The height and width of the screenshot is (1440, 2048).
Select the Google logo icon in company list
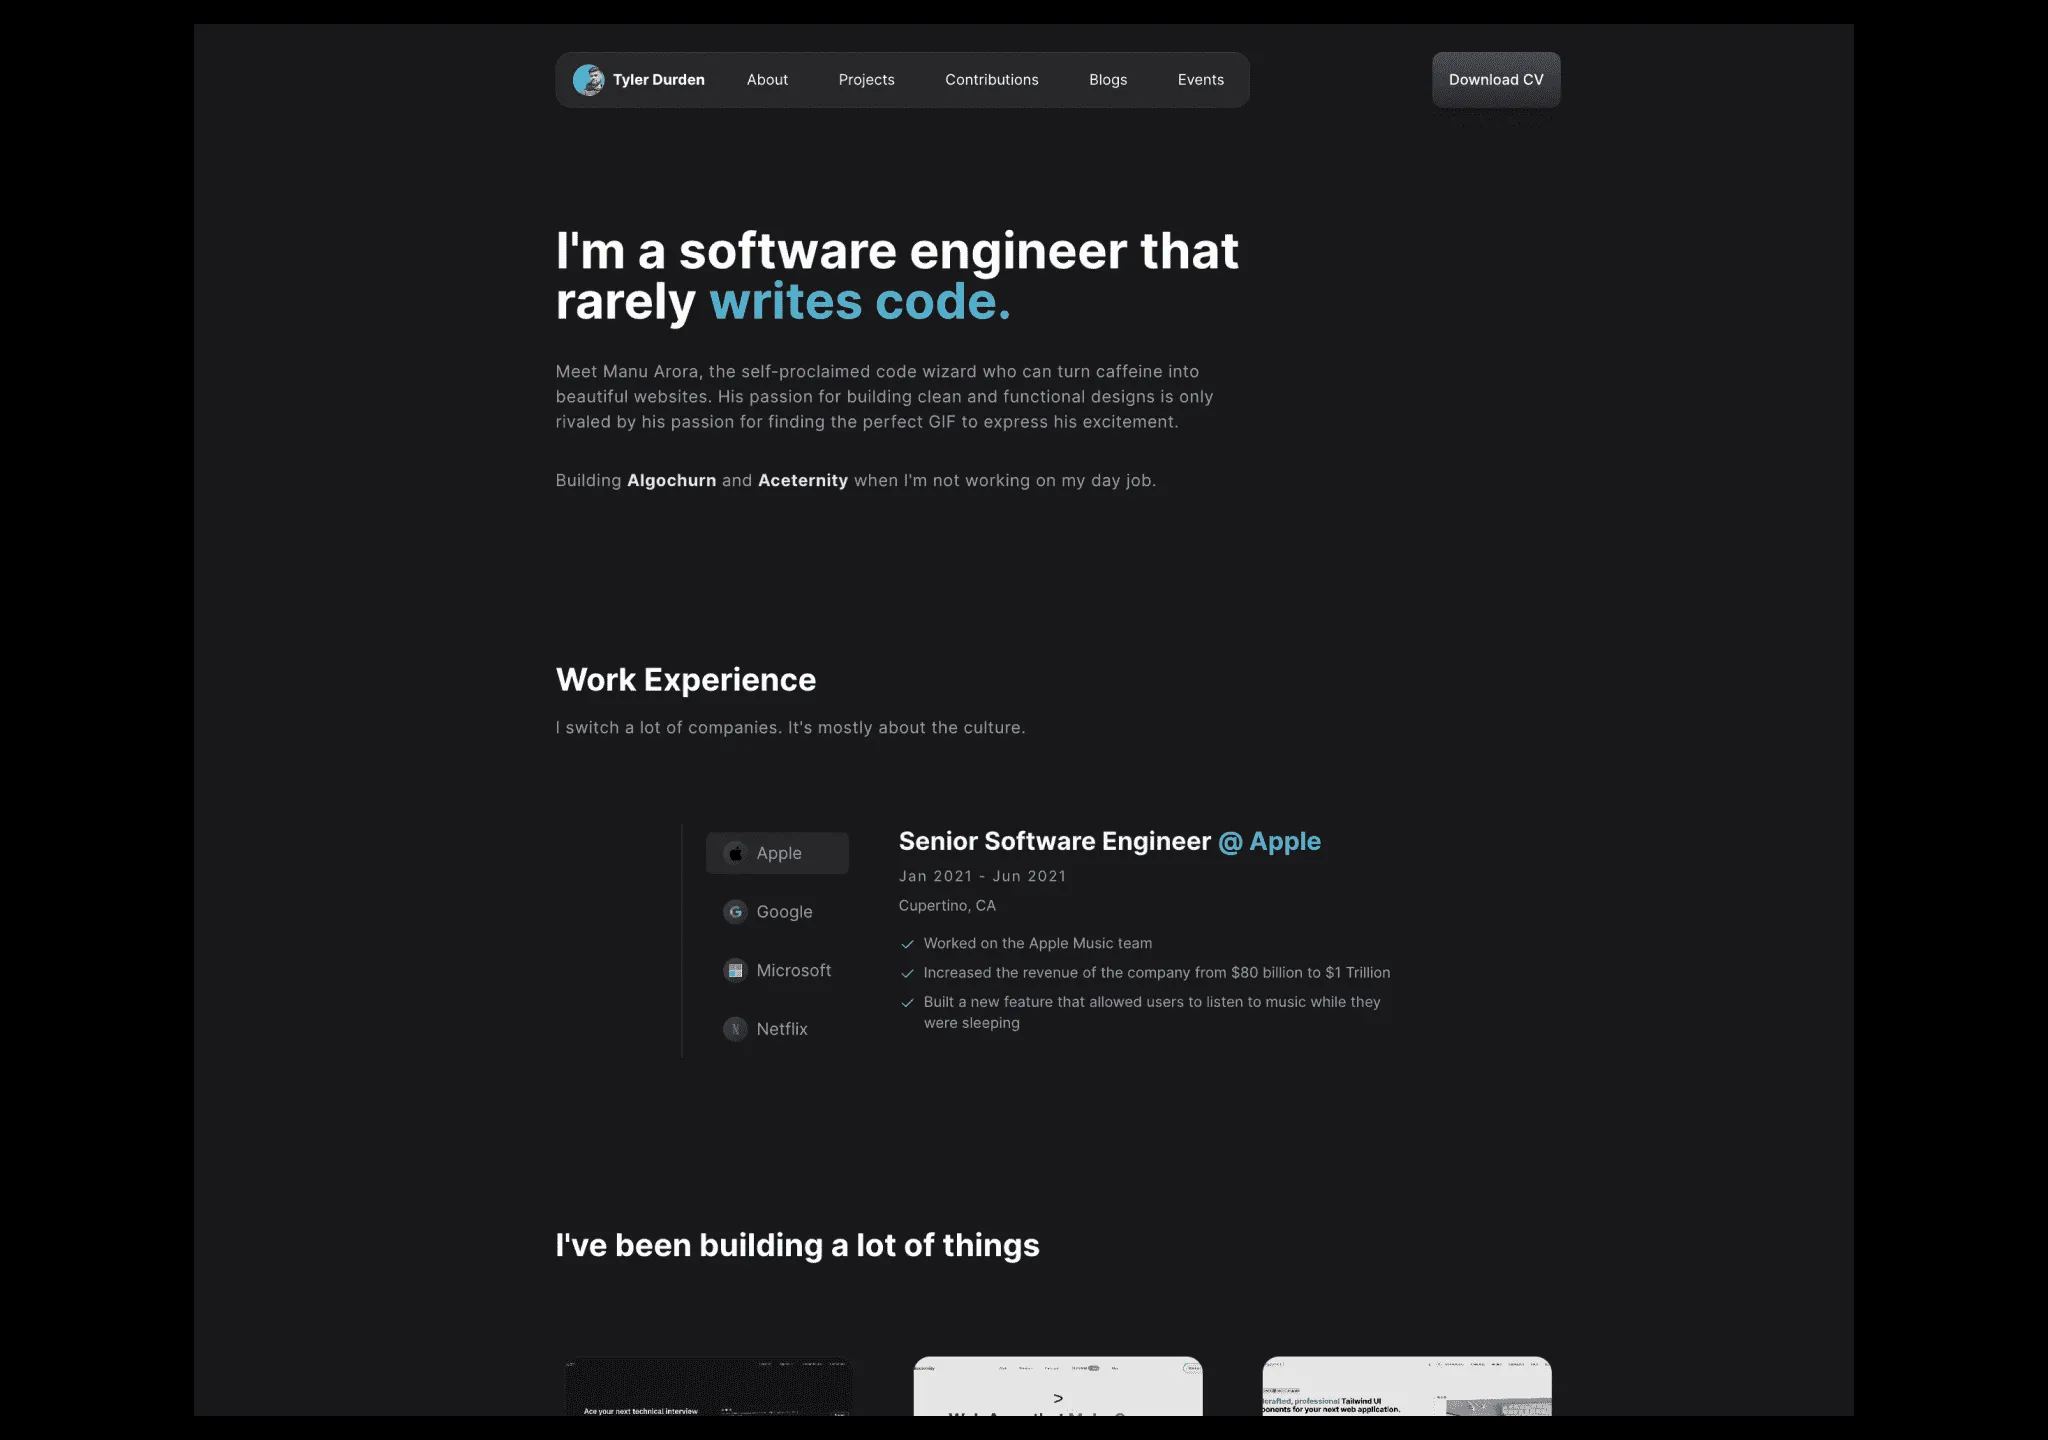[736, 911]
